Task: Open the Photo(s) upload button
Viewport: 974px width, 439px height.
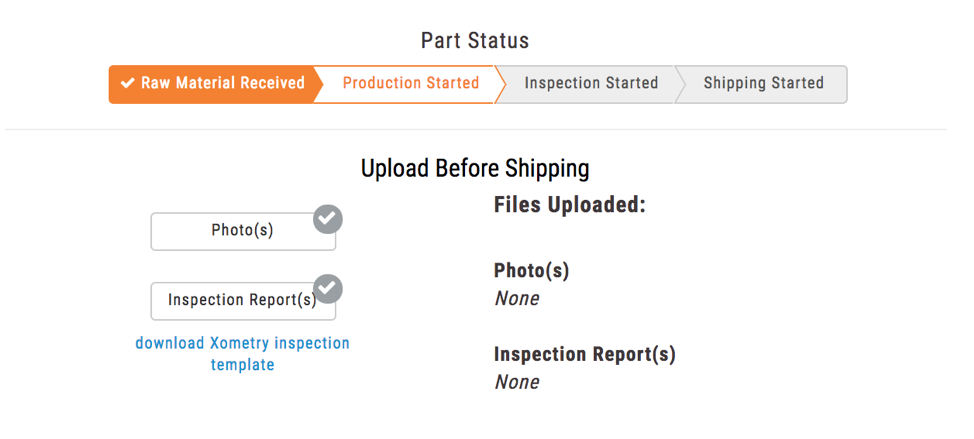Action: coord(243,231)
